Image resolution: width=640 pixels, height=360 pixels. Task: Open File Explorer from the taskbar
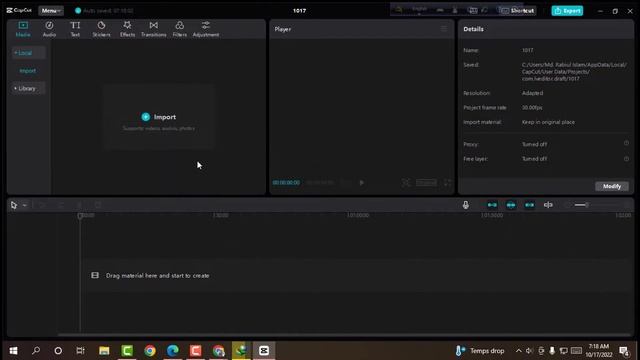click(x=104, y=351)
